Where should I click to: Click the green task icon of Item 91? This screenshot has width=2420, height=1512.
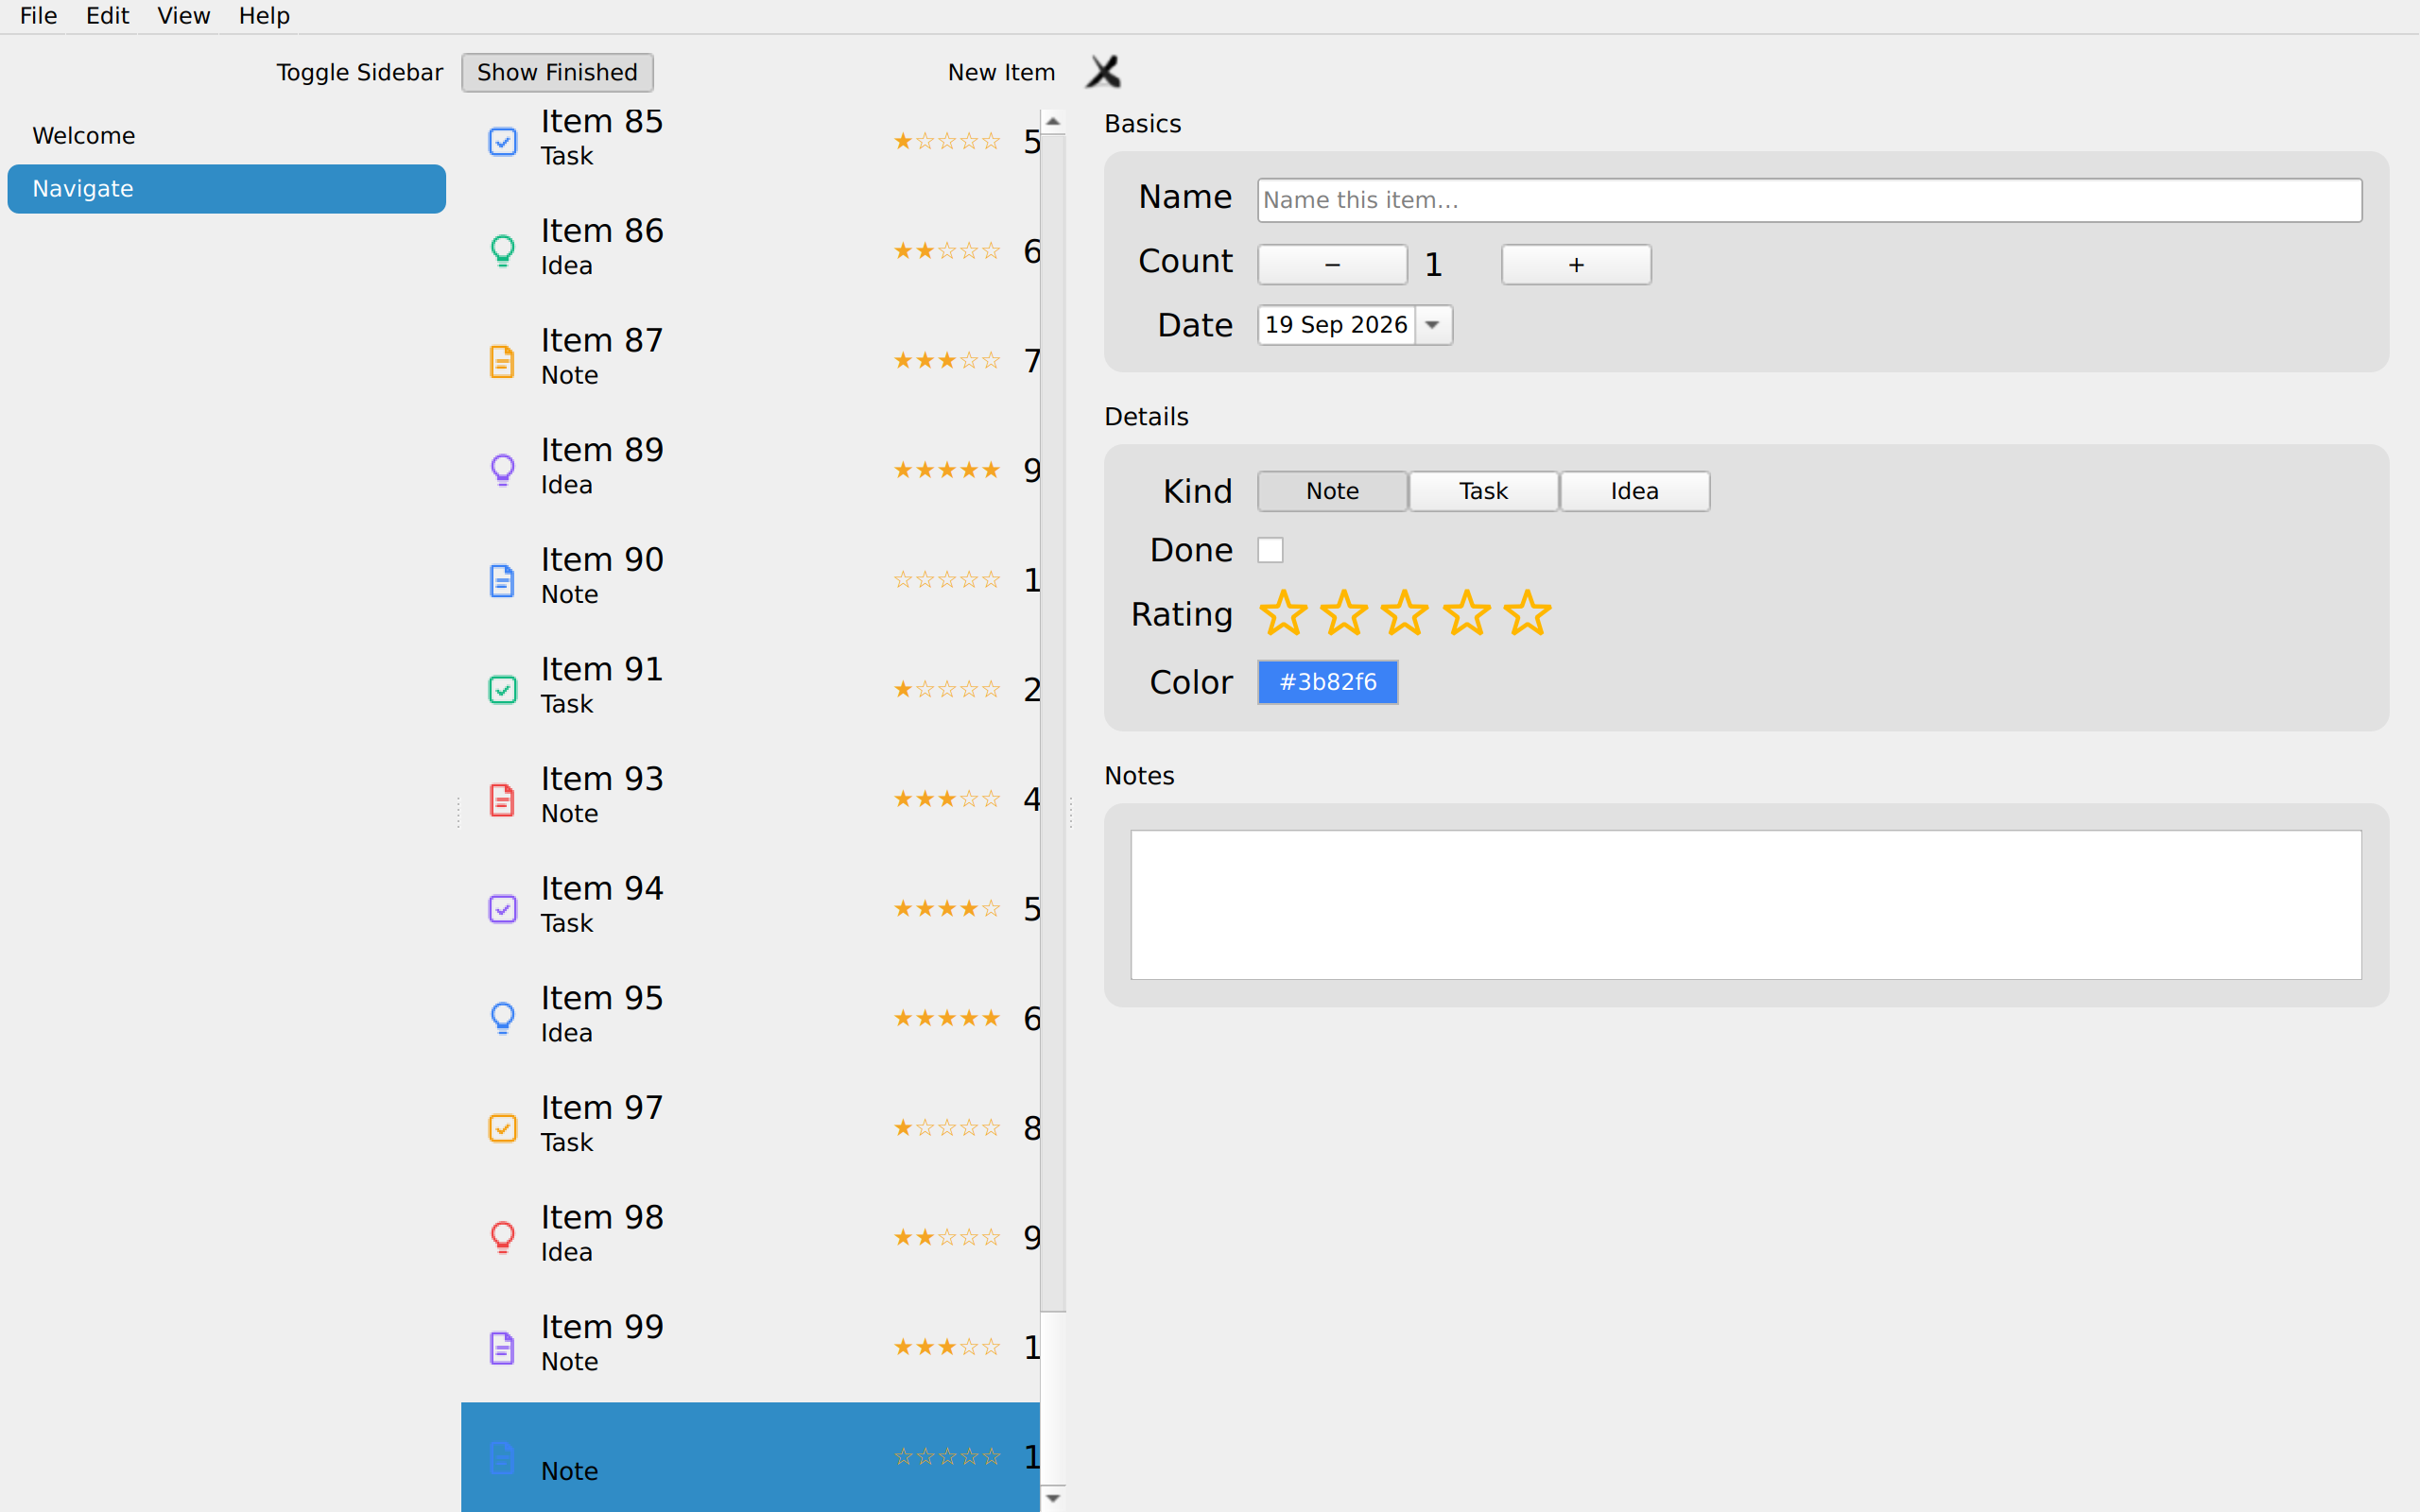tap(502, 689)
